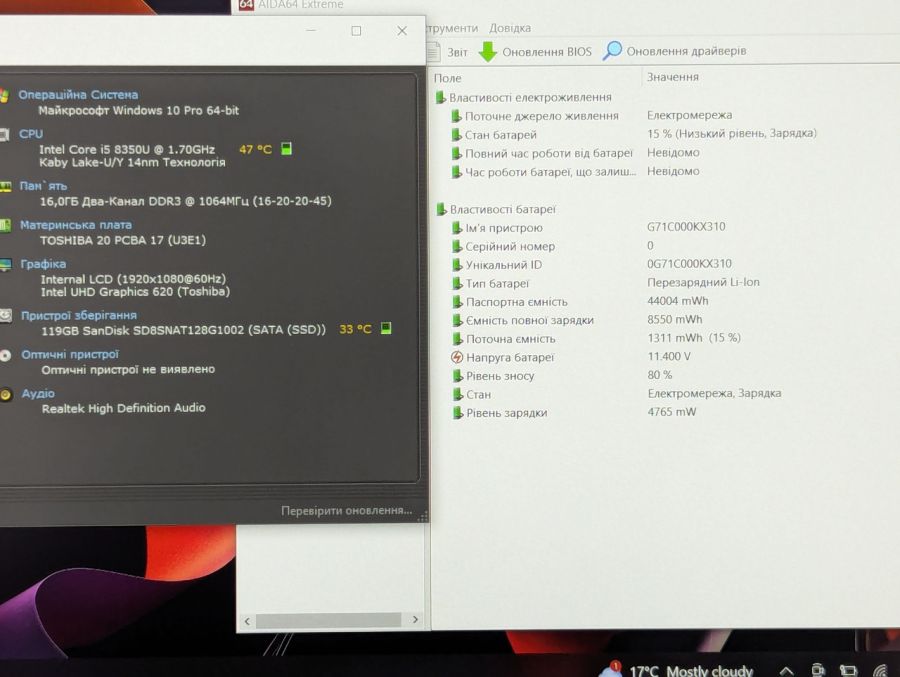This screenshot has height=677, width=900.
Task: Click the AIDA64 Extreme title bar icon
Action: click(x=246, y=4)
